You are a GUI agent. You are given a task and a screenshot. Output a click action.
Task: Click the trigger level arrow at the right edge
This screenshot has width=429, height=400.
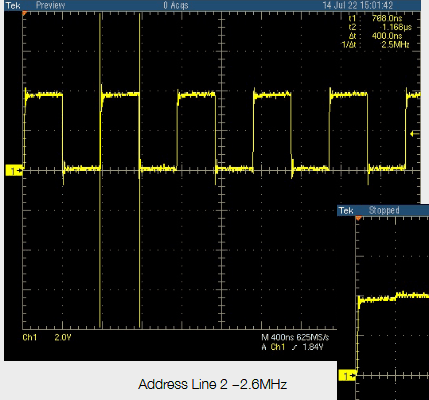pos(415,134)
